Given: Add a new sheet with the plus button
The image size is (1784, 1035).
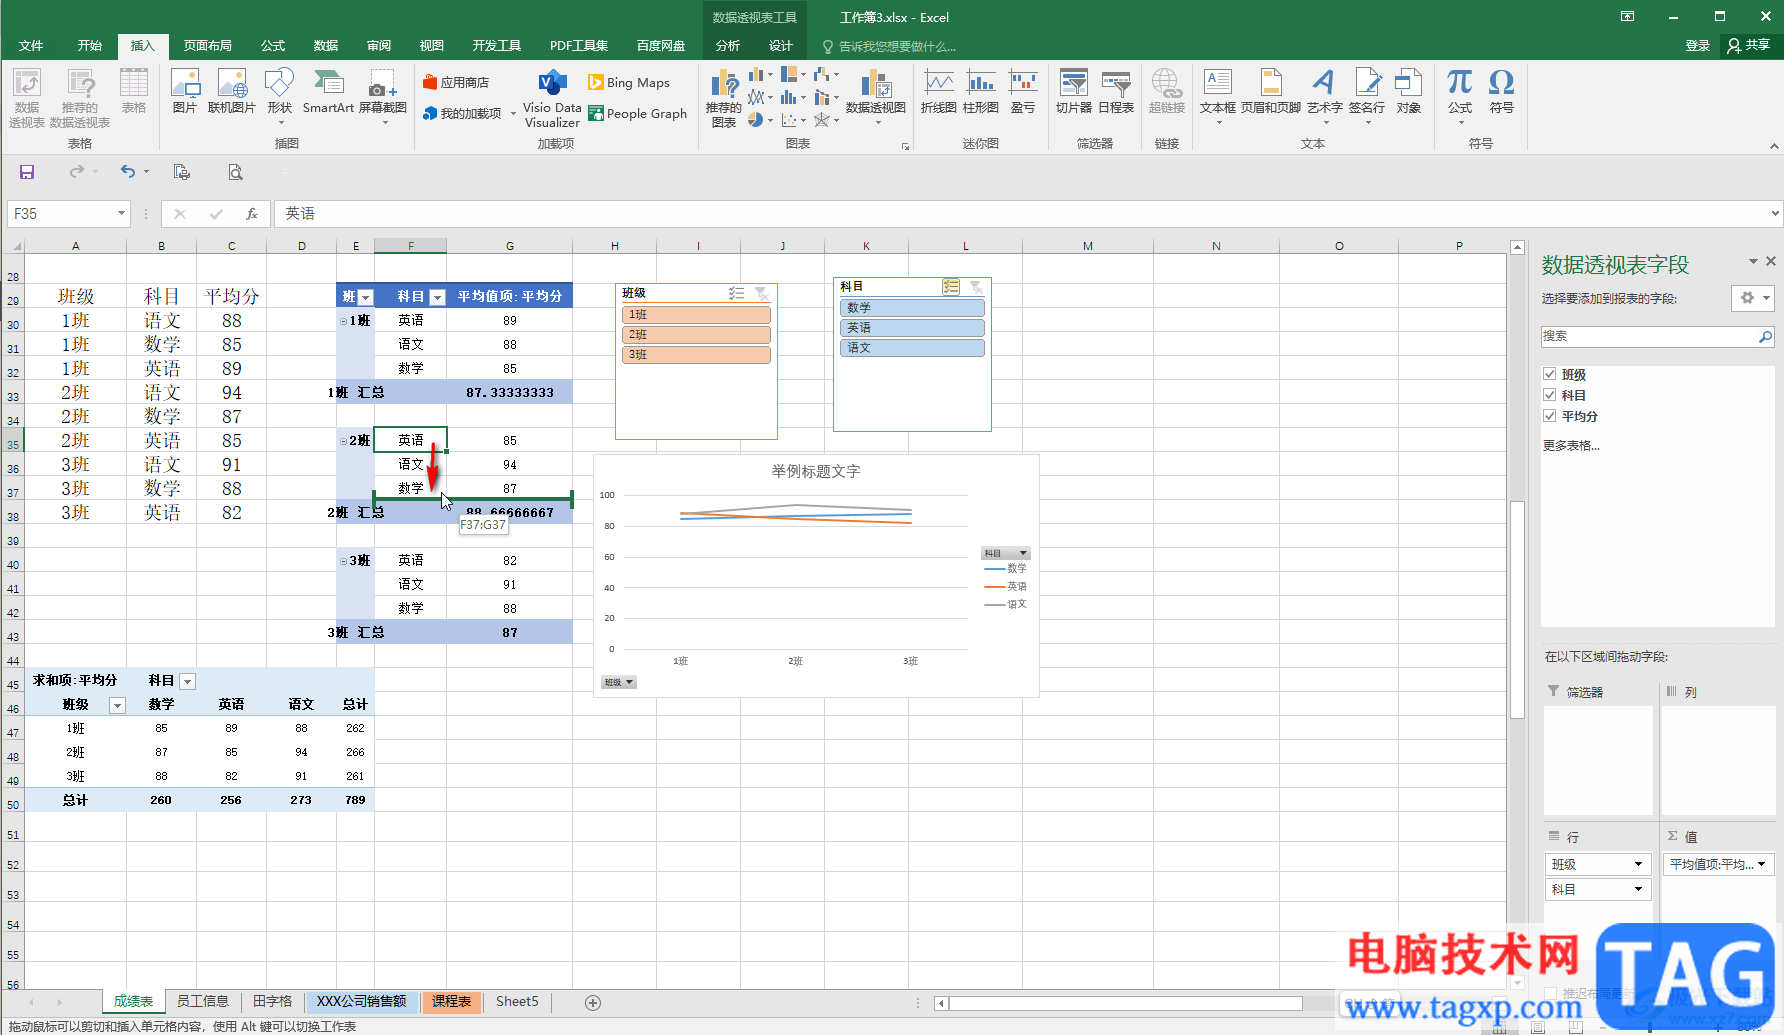Looking at the screenshot, I should pos(592,1002).
